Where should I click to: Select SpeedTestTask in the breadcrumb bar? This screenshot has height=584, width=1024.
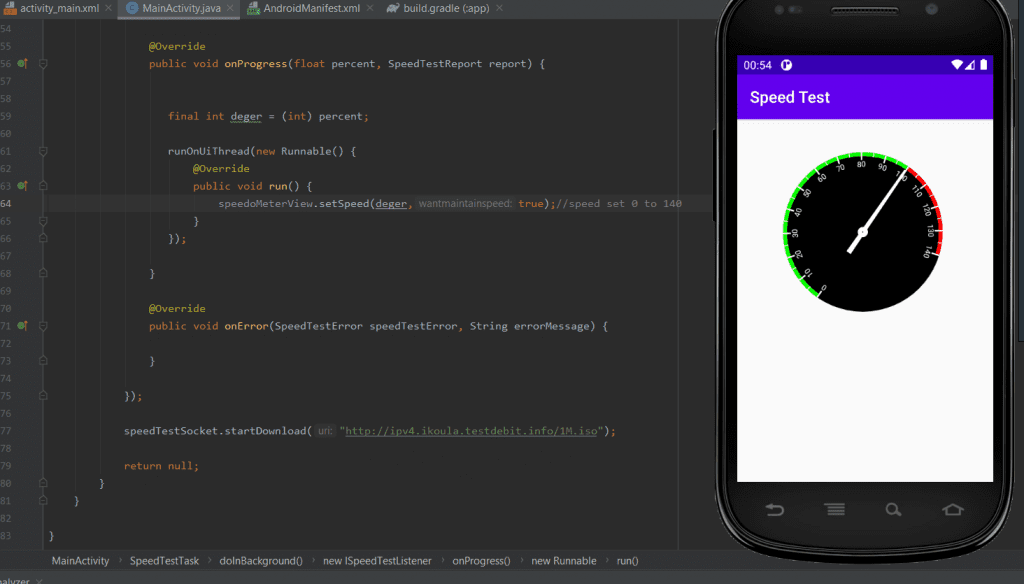(x=164, y=561)
